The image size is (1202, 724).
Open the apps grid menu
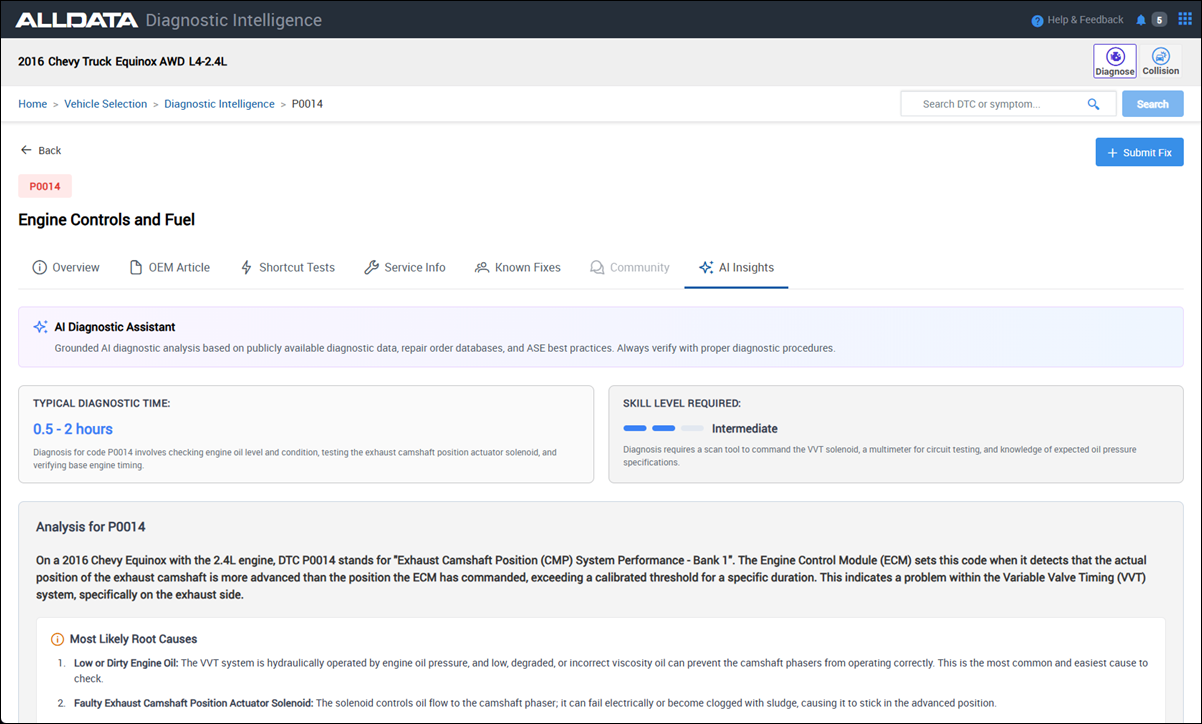click(x=1185, y=20)
